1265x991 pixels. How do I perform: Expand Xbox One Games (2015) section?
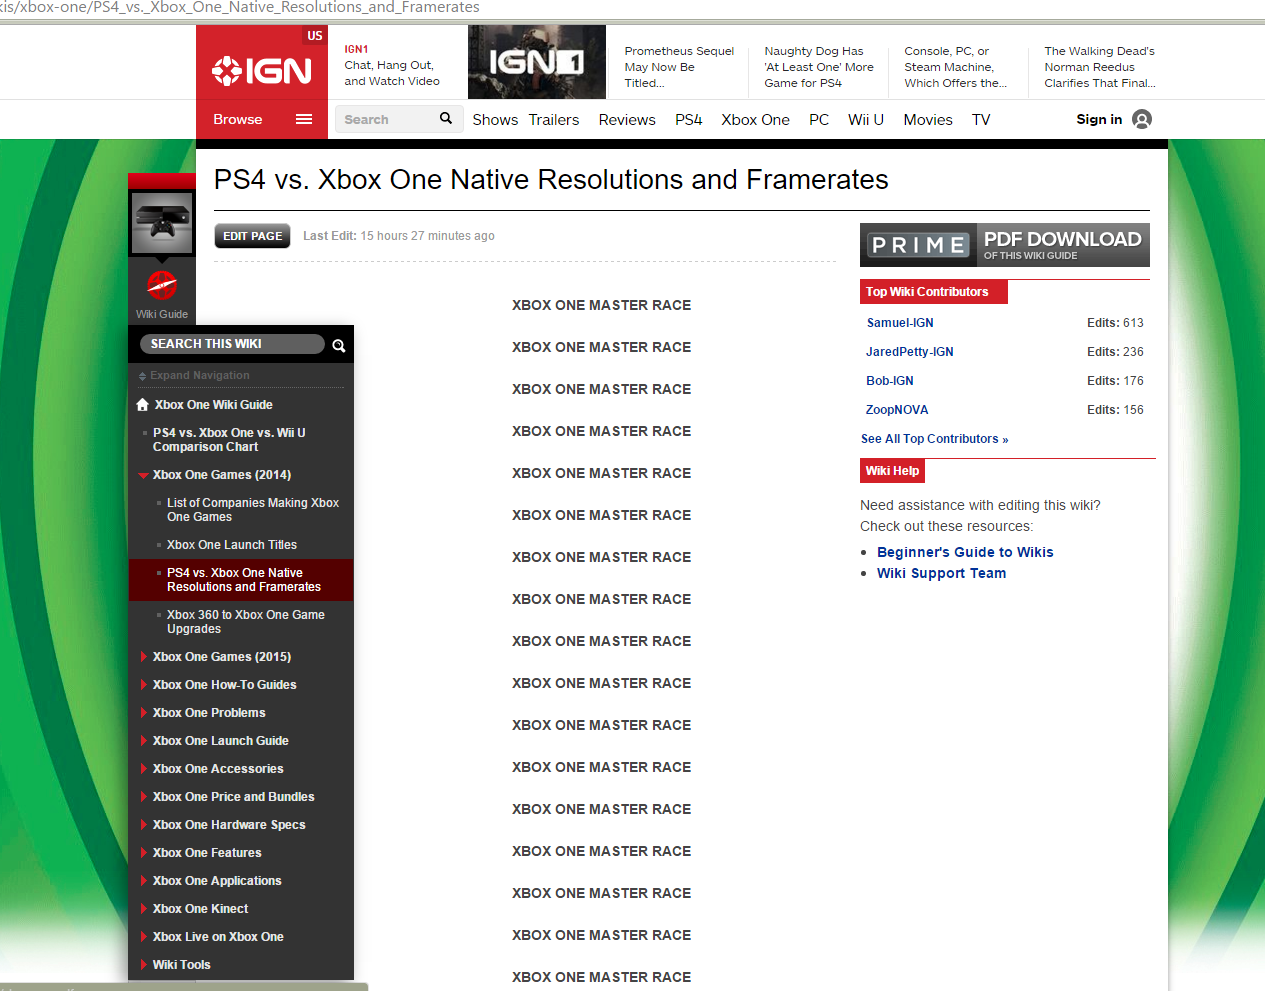point(144,657)
